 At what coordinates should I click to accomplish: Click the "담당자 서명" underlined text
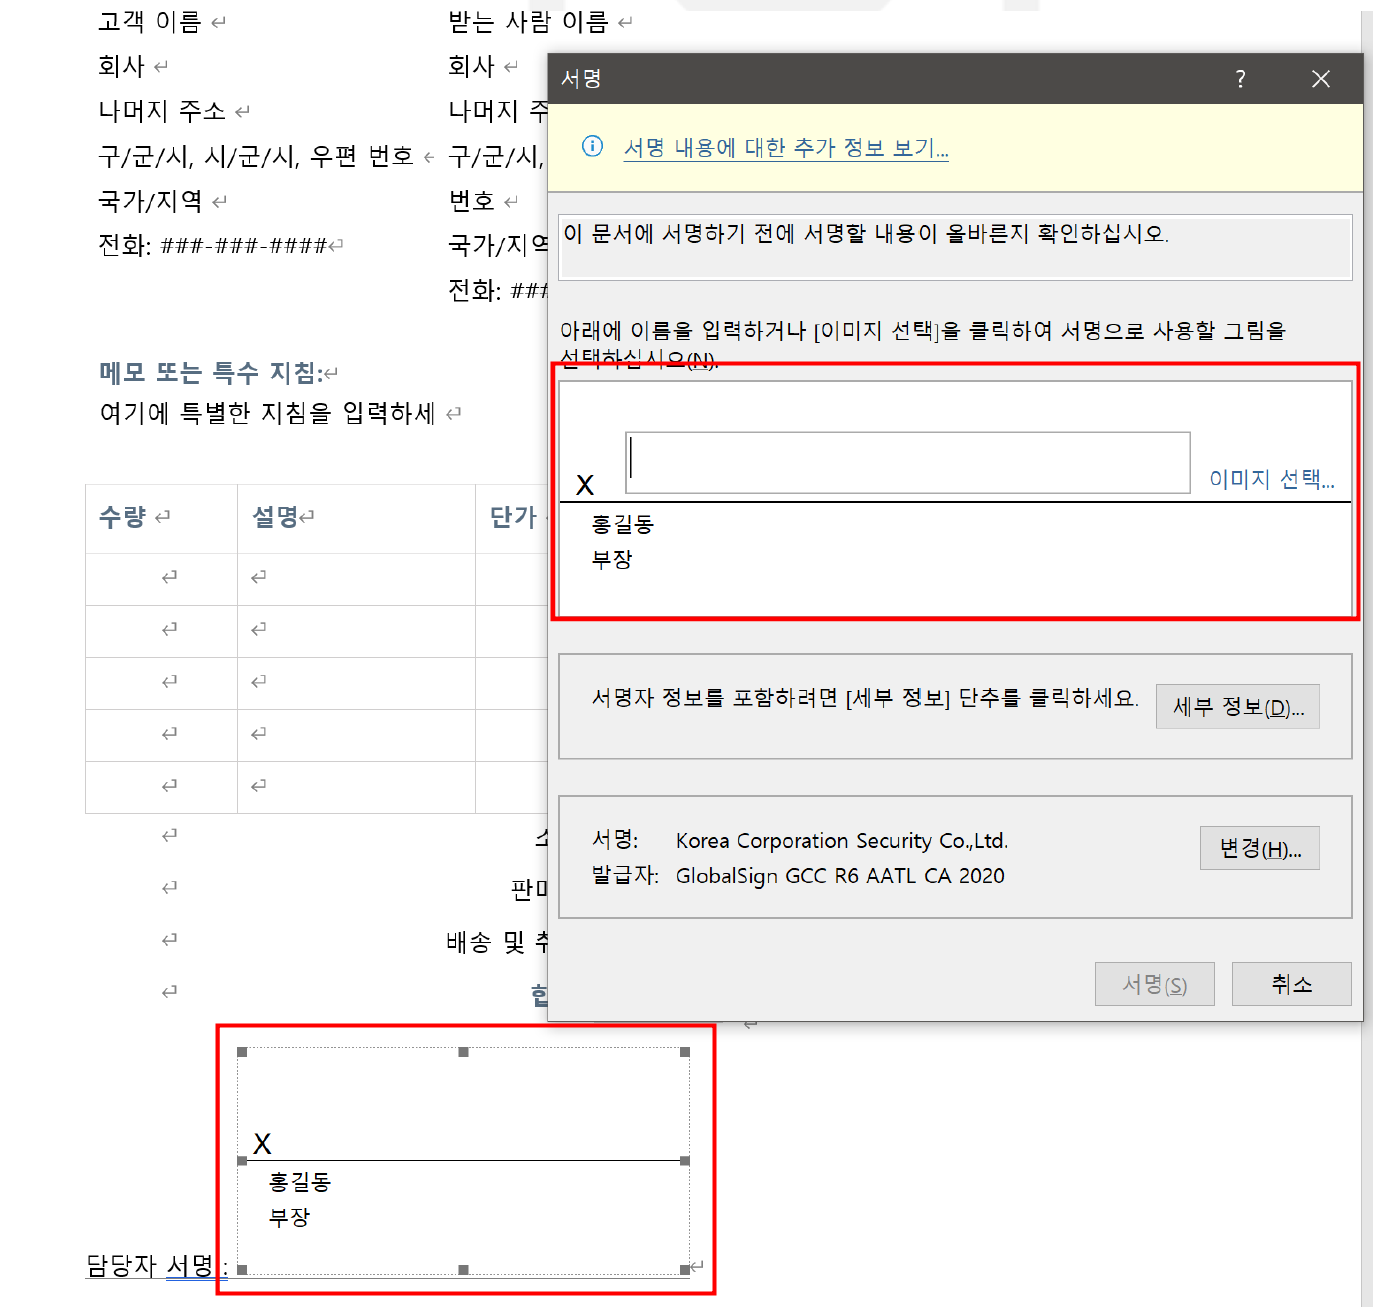150,1265
